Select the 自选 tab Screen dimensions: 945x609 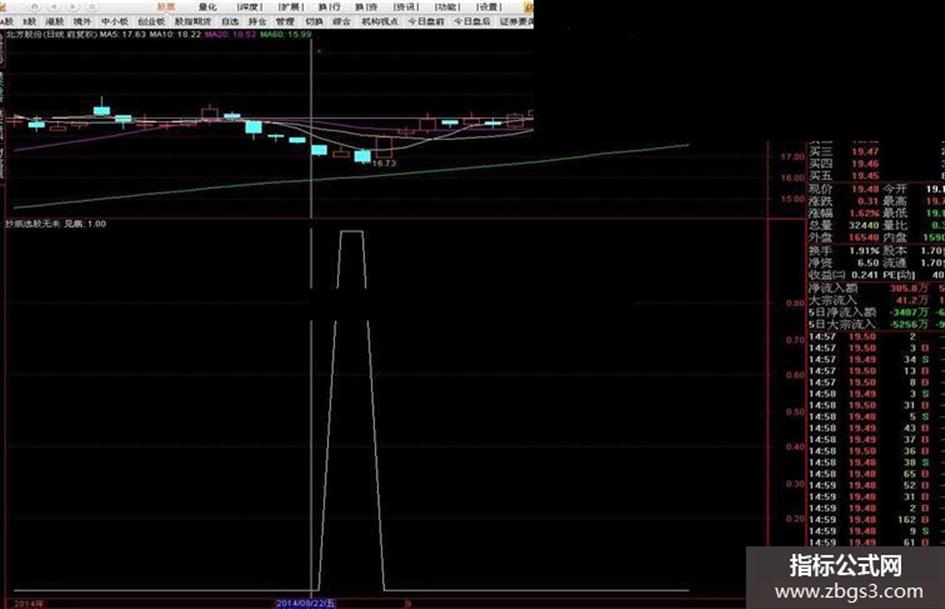click(x=230, y=21)
